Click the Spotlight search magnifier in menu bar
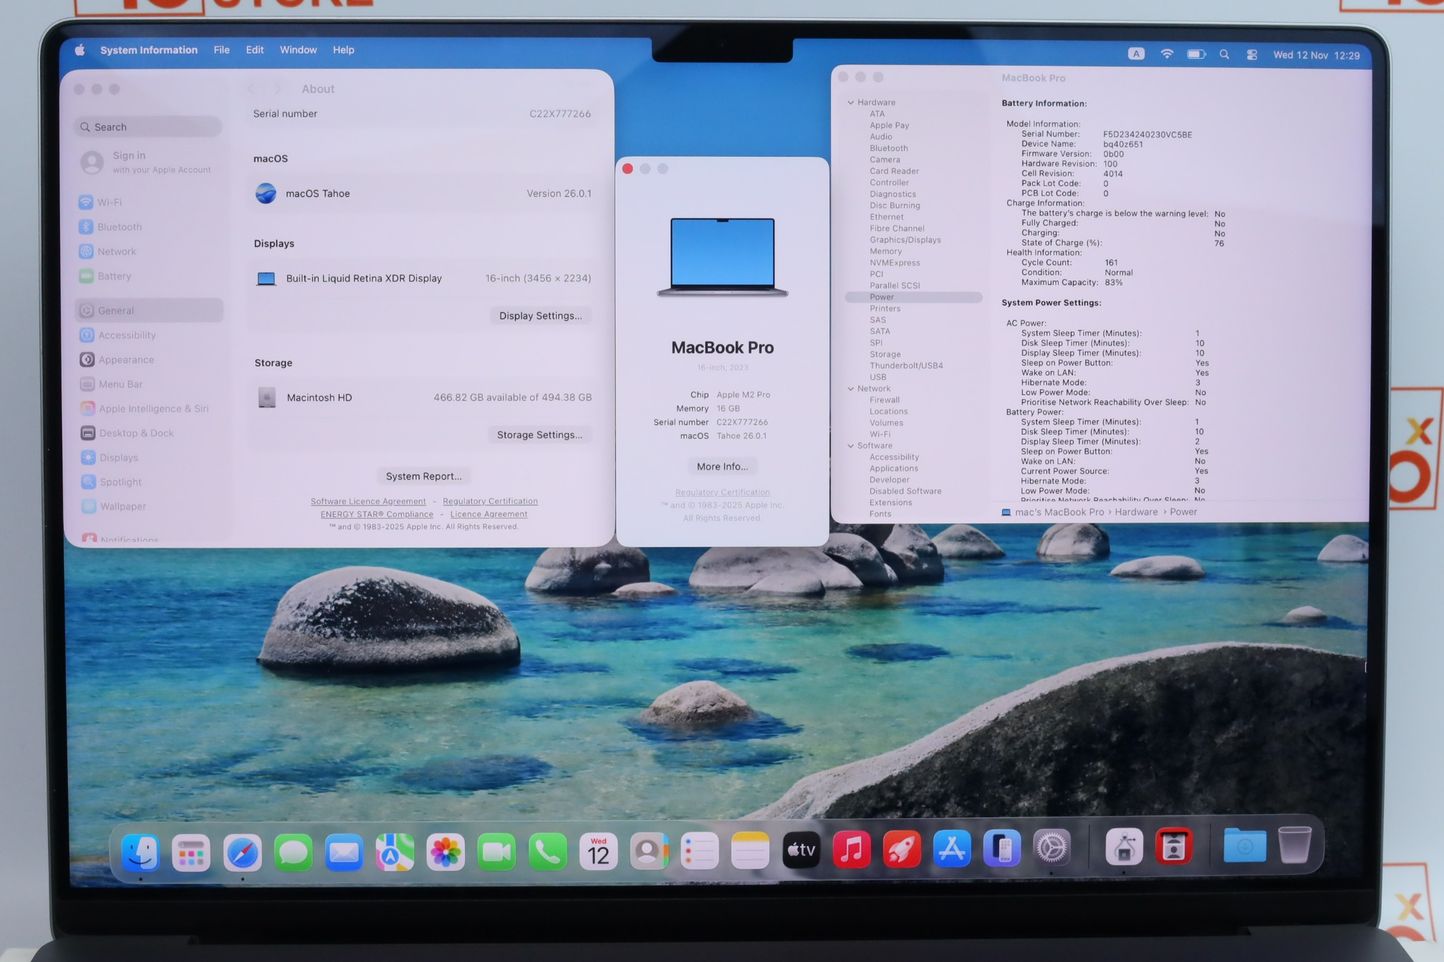Image resolution: width=1444 pixels, height=962 pixels. [1224, 55]
